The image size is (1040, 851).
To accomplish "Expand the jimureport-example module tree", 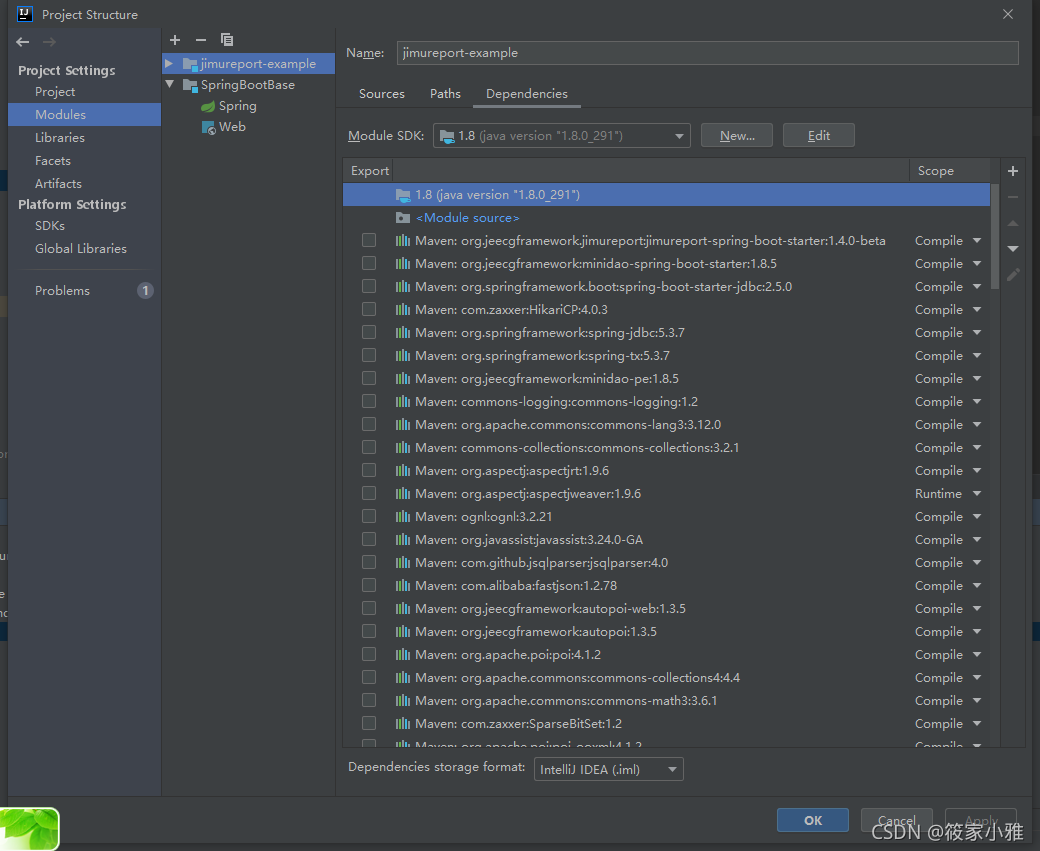I will tap(169, 64).
